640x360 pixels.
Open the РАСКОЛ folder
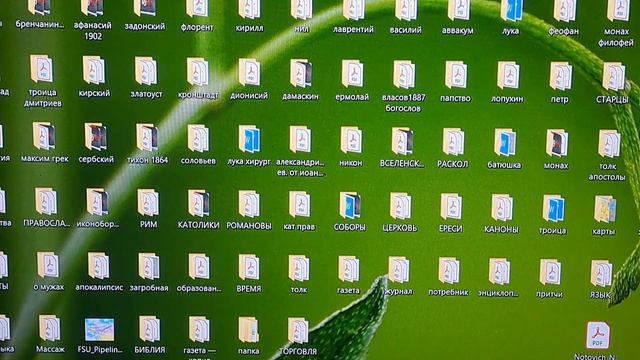click(x=453, y=142)
